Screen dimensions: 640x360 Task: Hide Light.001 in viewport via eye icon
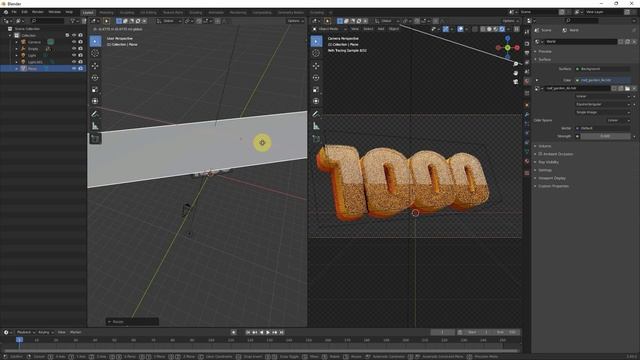pos(74,62)
